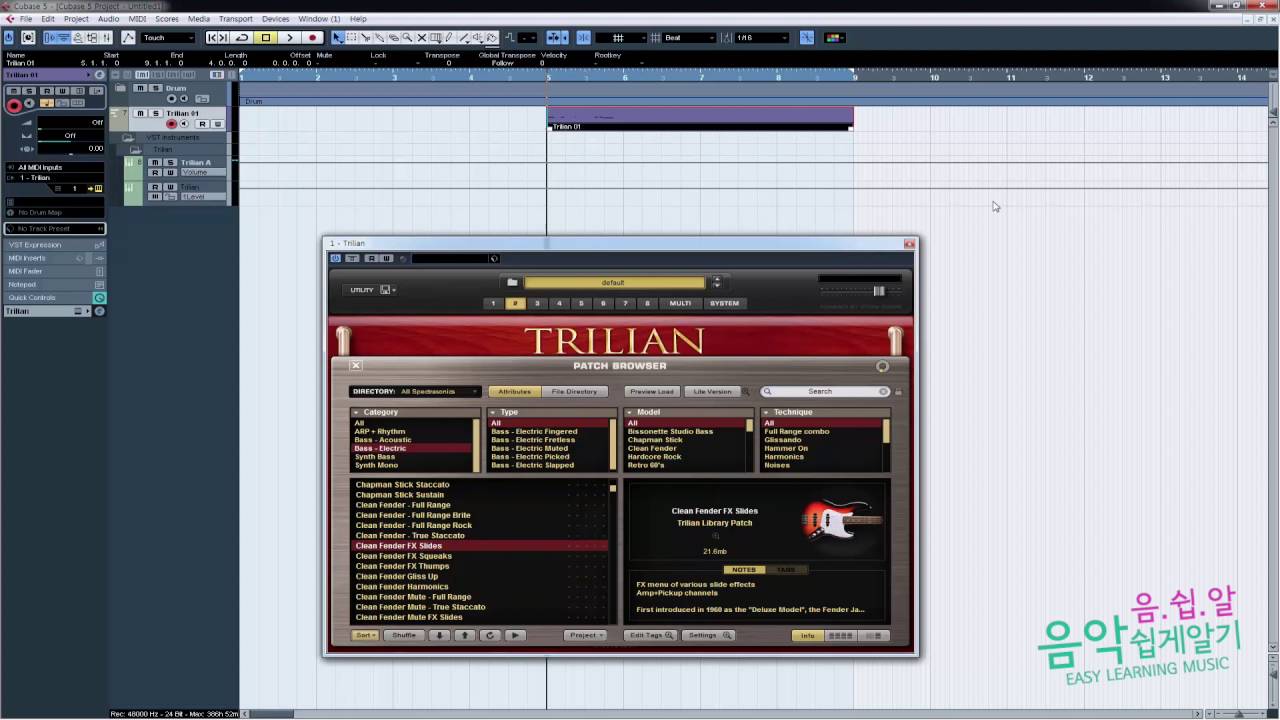The image size is (1280, 720).
Task: Switch to Trilian part 3 tab
Action: point(537,303)
